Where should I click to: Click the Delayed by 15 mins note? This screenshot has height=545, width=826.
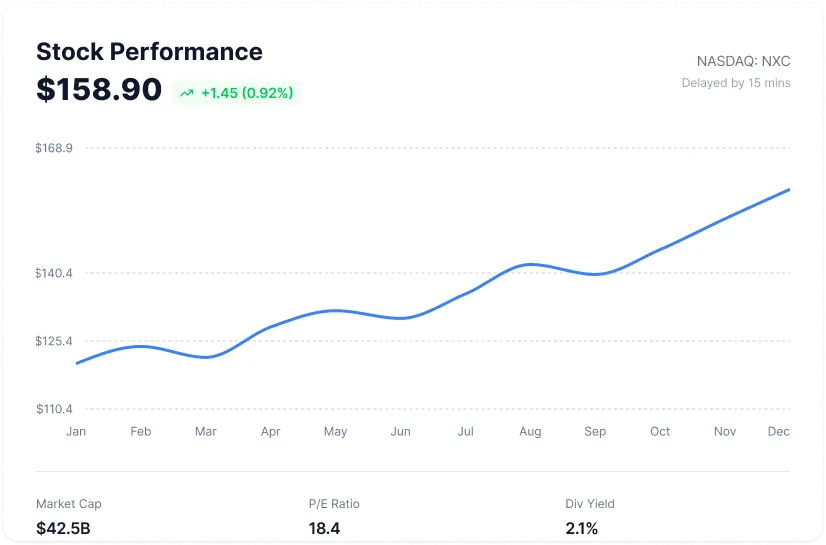pos(736,83)
